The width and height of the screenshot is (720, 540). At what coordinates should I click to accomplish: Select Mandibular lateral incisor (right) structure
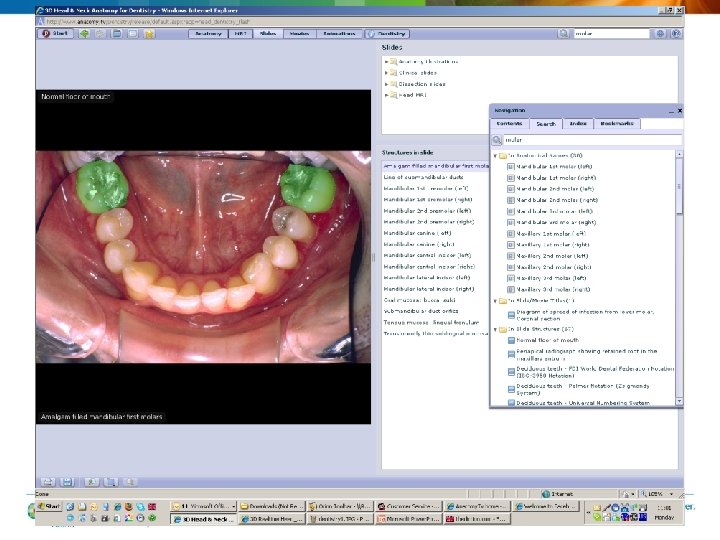pyautogui.click(x=429, y=289)
